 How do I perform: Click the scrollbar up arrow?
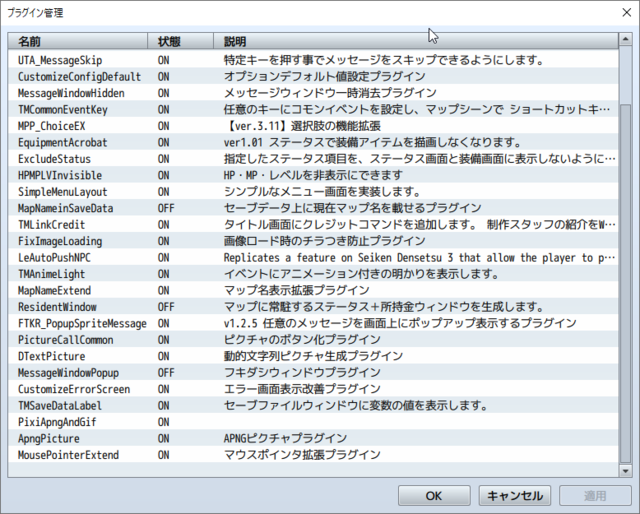(625, 40)
